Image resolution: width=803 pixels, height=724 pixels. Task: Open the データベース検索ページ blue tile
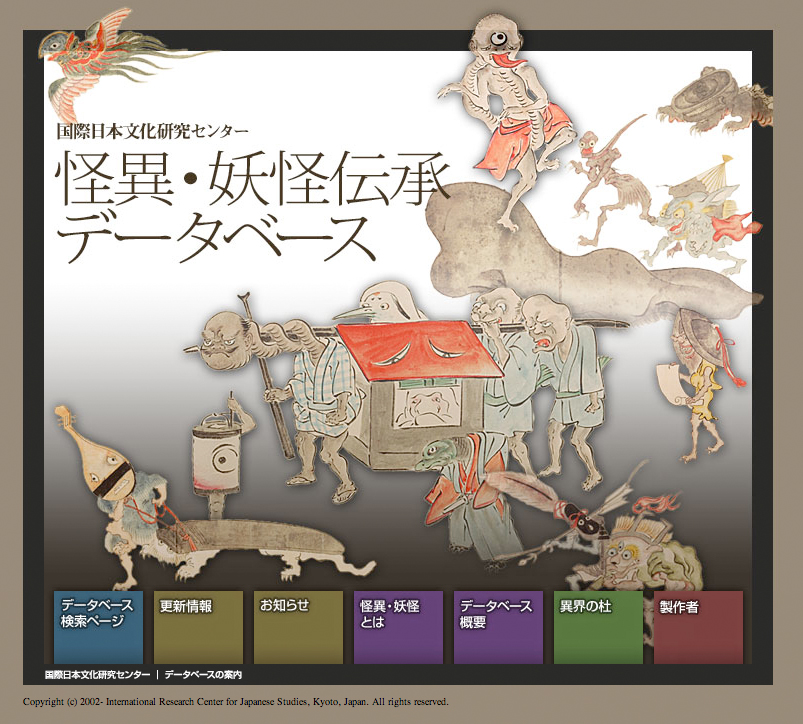click(x=98, y=626)
